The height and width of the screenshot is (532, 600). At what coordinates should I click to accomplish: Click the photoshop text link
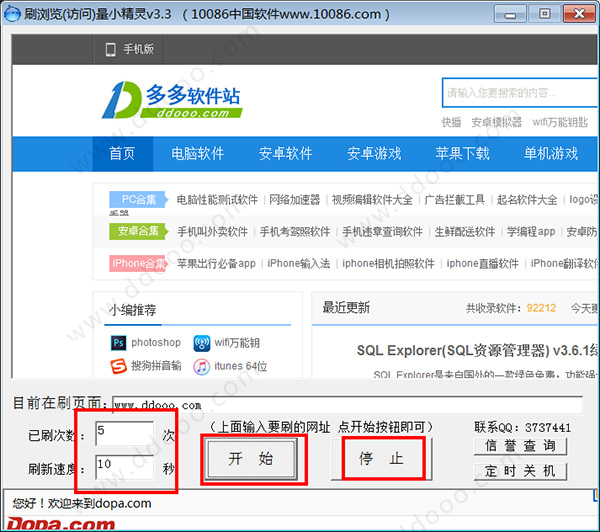click(x=156, y=343)
